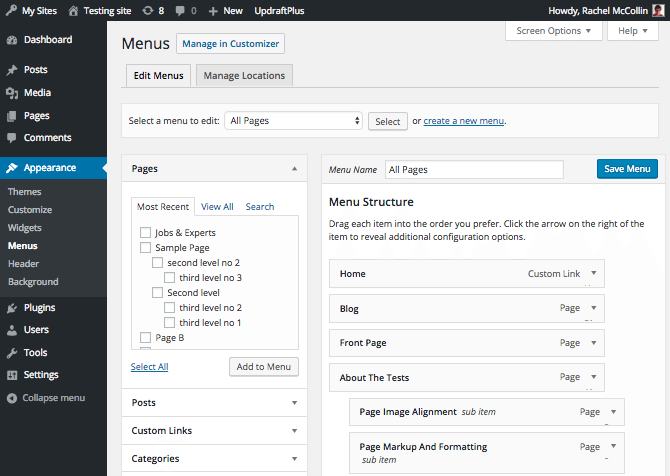Click the Users person icon
Viewport: 670px width, 476px height.
pos(12,330)
